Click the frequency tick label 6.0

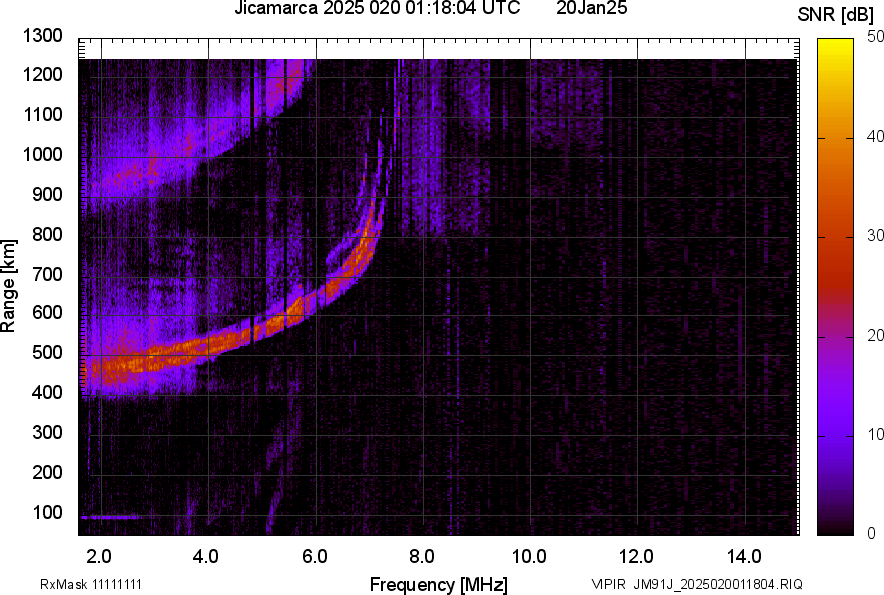click(315, 557)
